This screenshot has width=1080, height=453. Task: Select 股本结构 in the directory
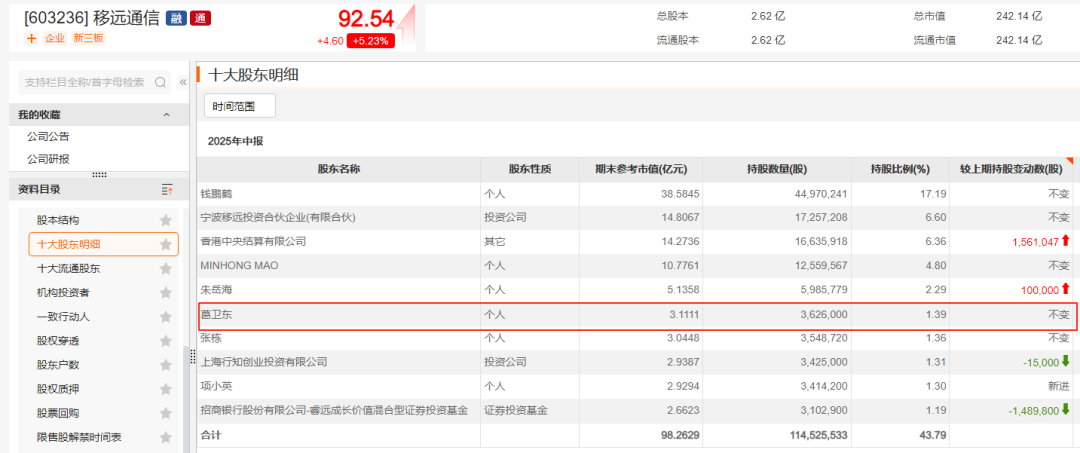(58, 220)
